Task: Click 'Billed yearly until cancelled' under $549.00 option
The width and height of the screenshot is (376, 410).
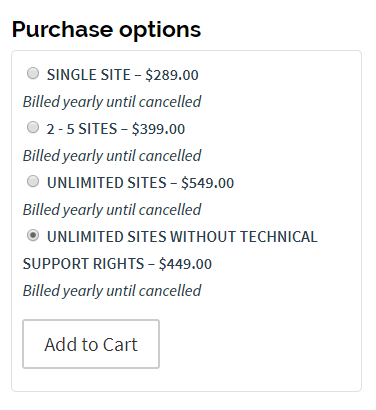Action: (x=112, y=210)
